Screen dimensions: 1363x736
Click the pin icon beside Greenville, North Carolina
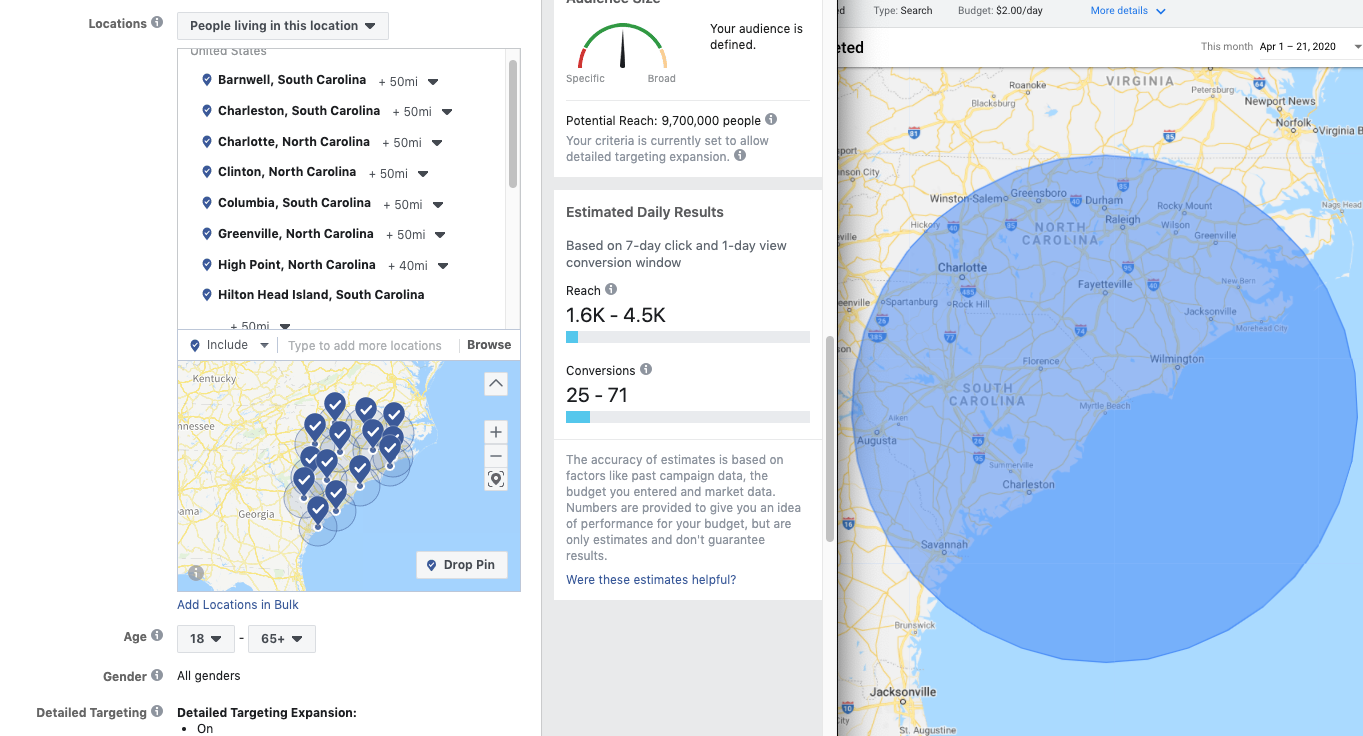(x=207, y=234)
